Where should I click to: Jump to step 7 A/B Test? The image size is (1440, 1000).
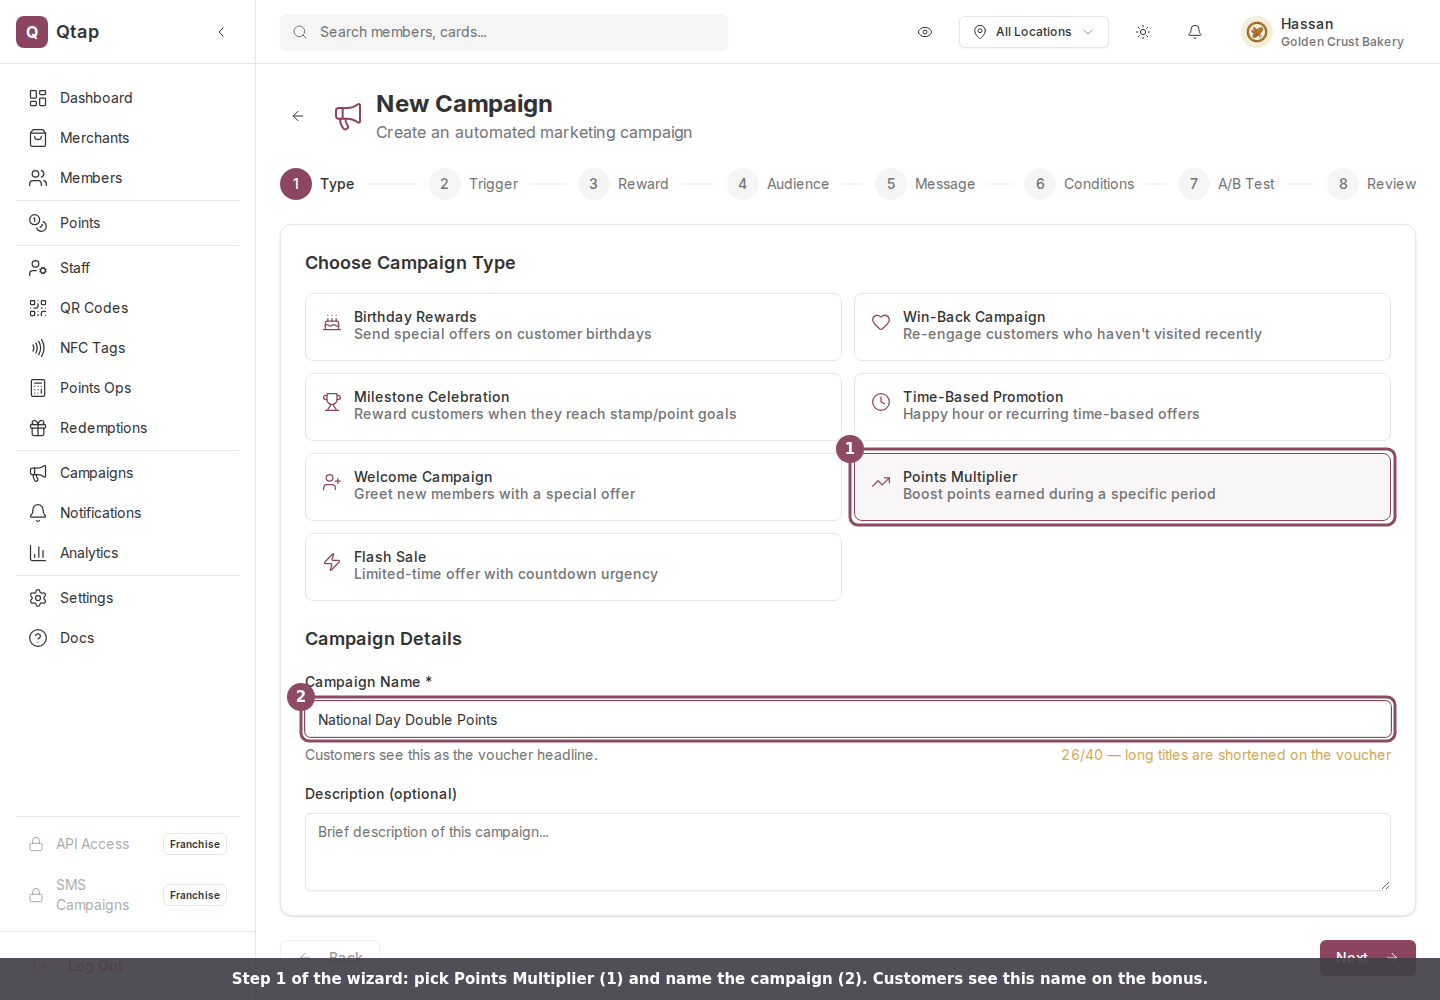(x=1226, y=184)
